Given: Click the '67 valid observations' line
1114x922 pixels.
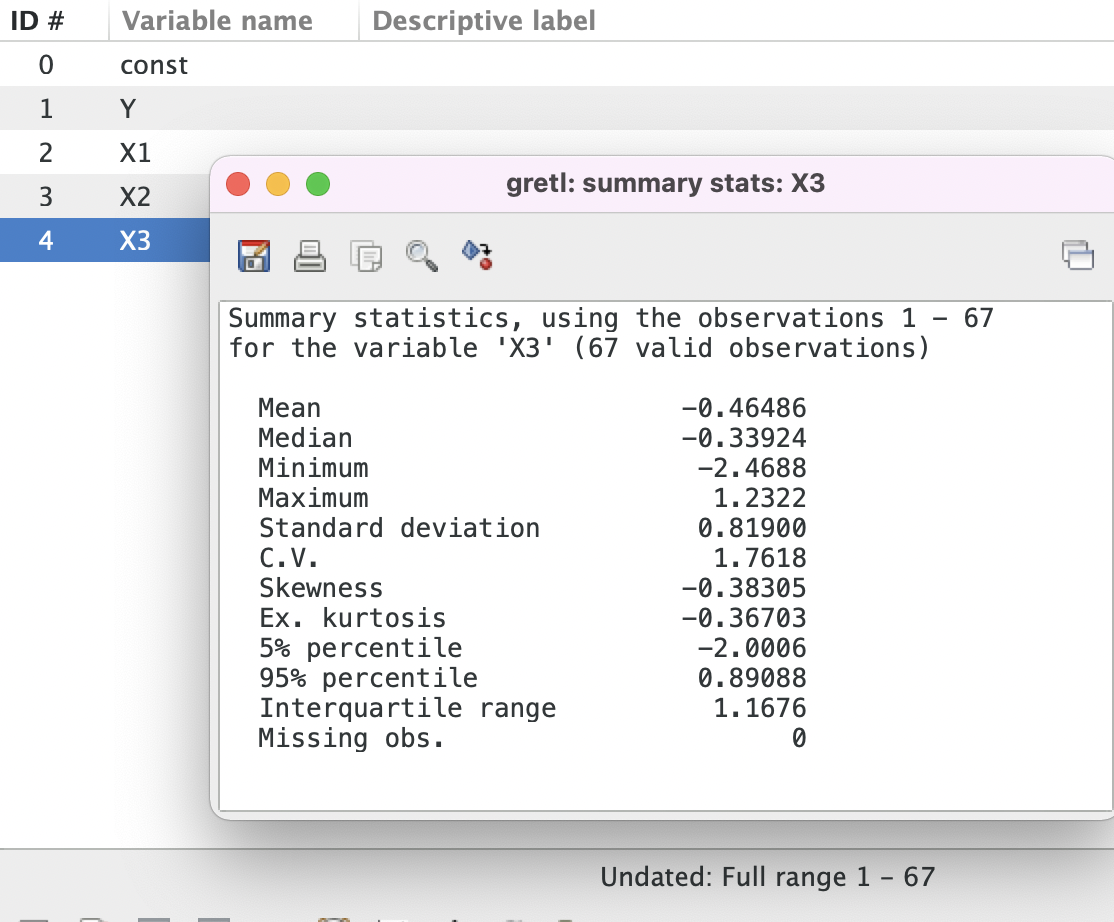Looking at the screenshot, I should pyautogui.click(x=578, y=348).
